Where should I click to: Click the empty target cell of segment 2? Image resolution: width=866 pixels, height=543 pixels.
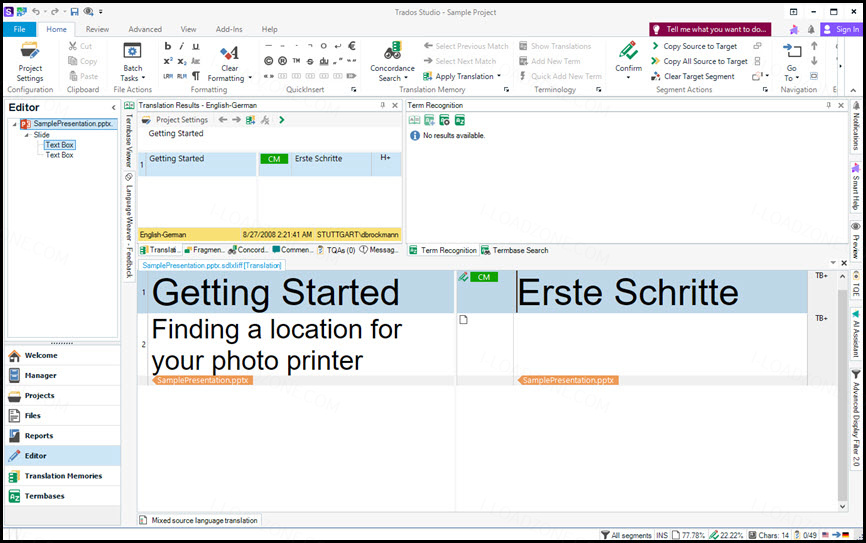tap(660, 345)
